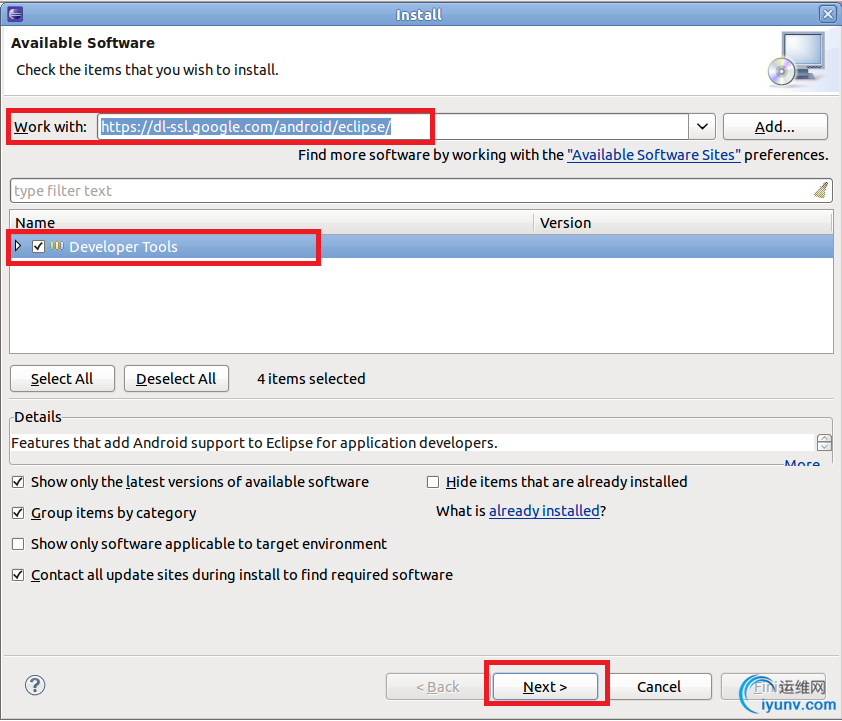The image size is (842, 721).
Task: Click the 4 items selected label
Action: [311, 379]
